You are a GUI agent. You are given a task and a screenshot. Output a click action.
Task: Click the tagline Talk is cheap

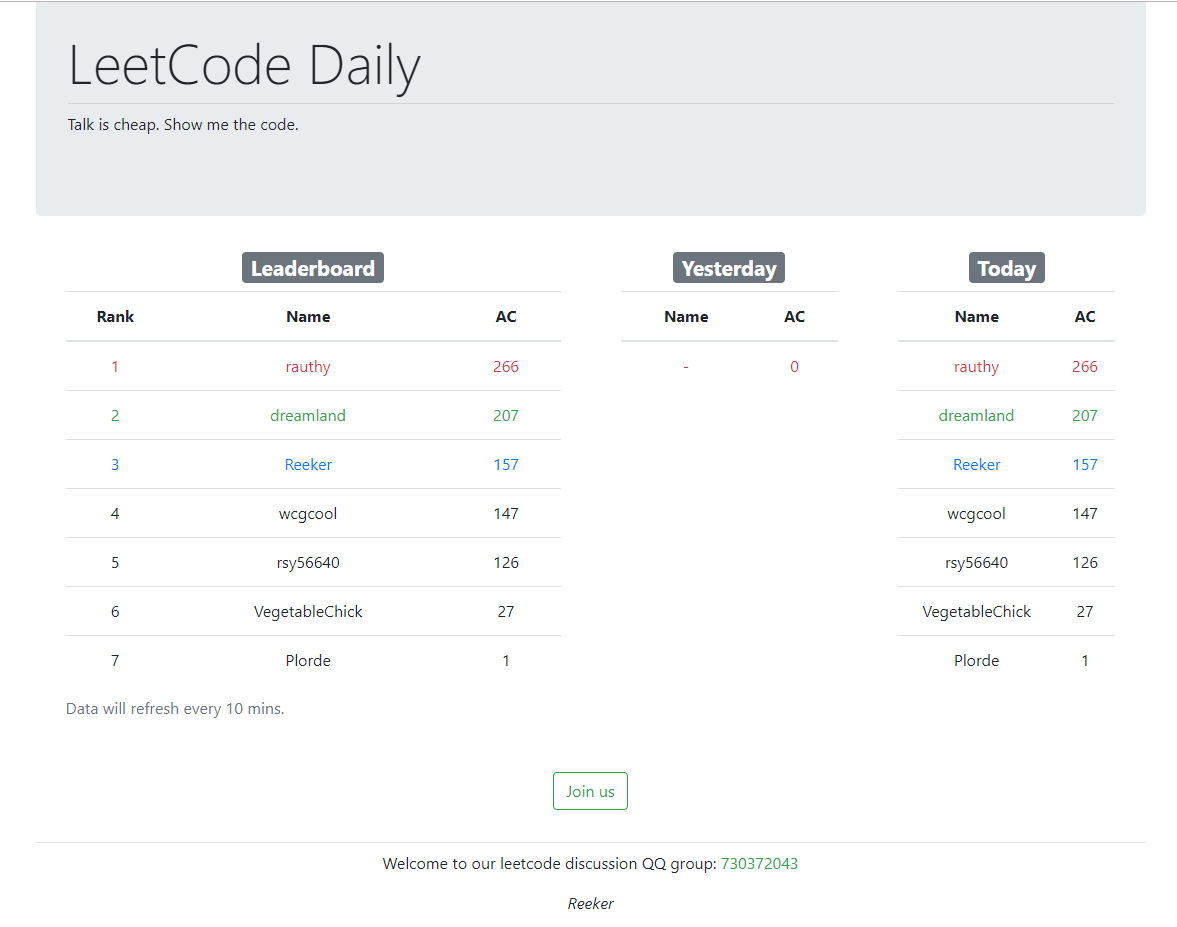[x=183, y=125]
